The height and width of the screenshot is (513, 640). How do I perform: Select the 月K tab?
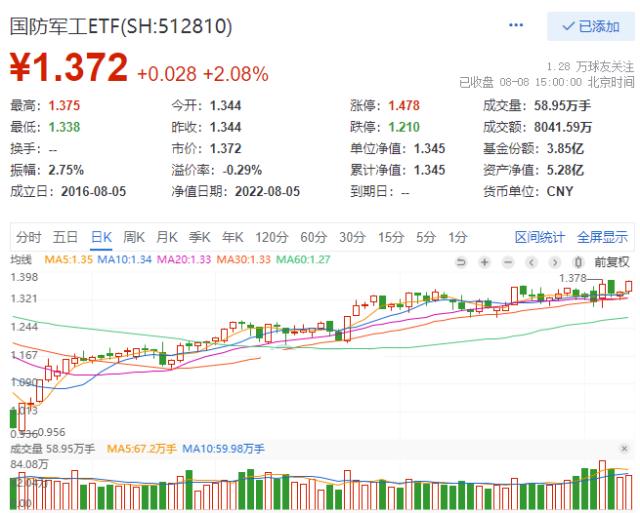coord(167,237)
